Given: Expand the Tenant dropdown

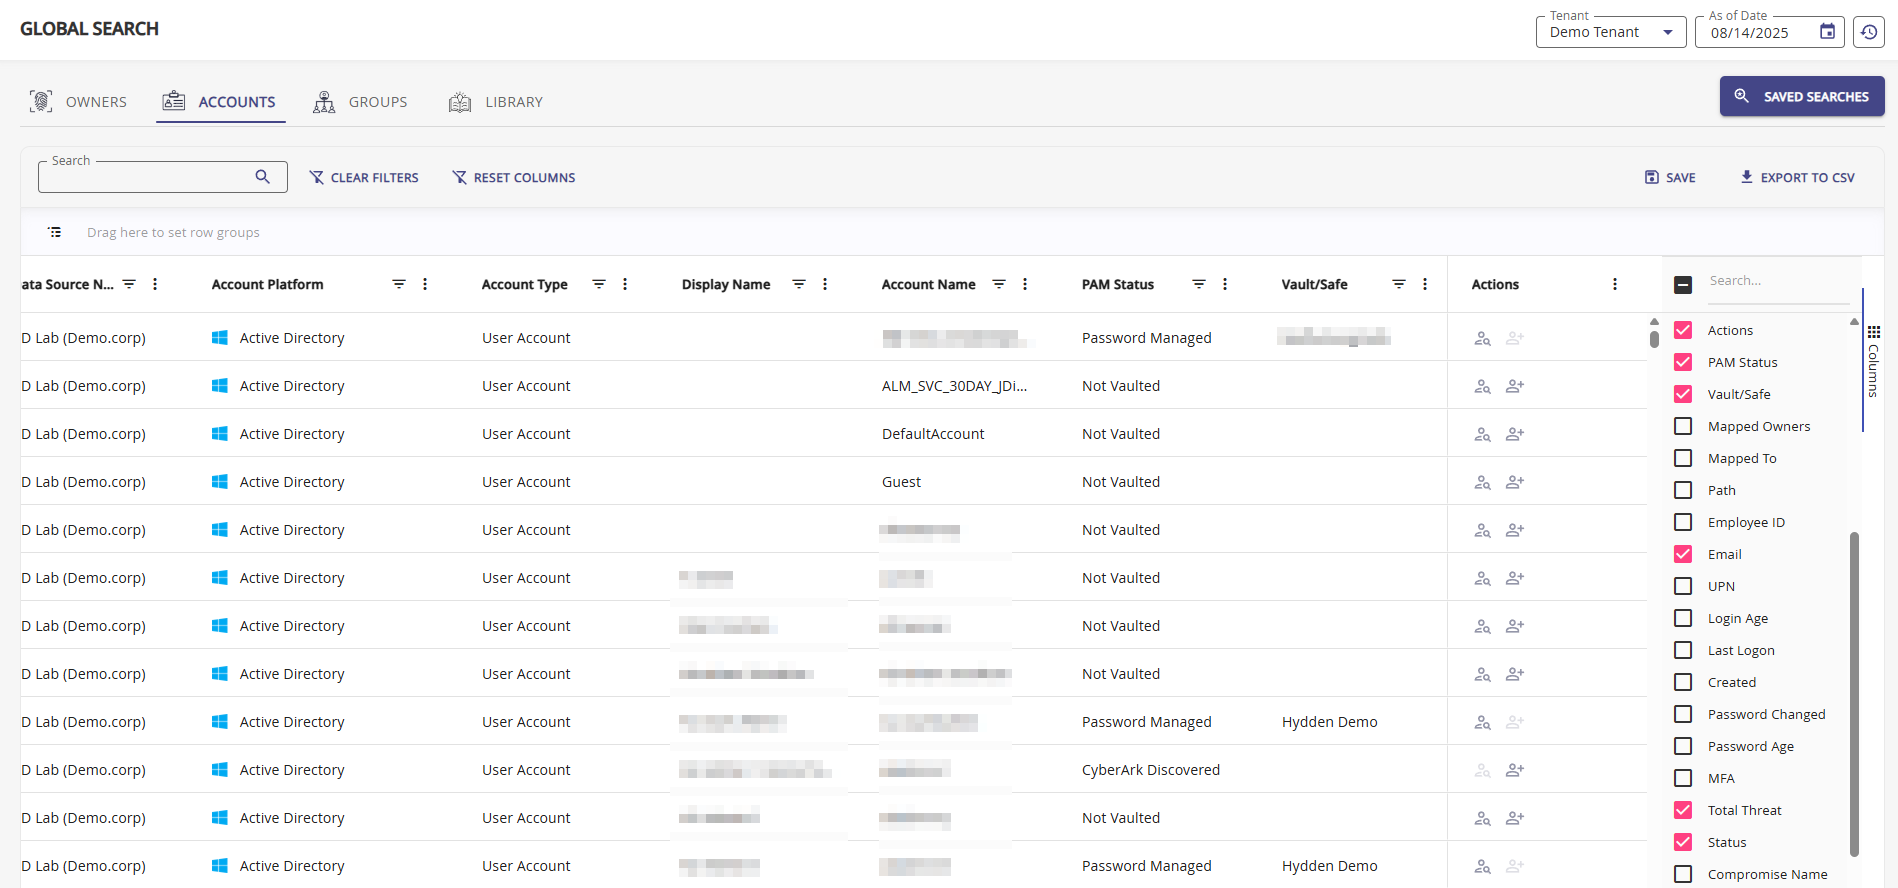Looking at the screenshot, I should click(1667, 32).
